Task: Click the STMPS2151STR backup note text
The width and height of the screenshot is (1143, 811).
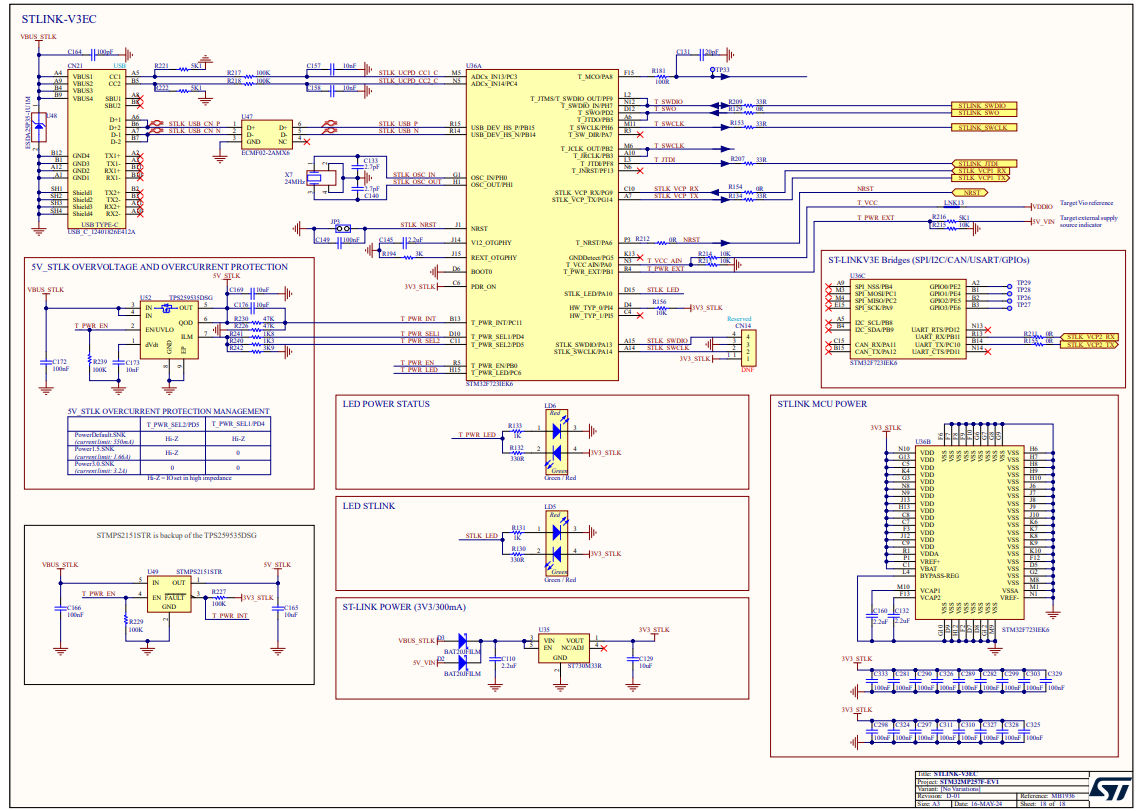Action: 176,535
